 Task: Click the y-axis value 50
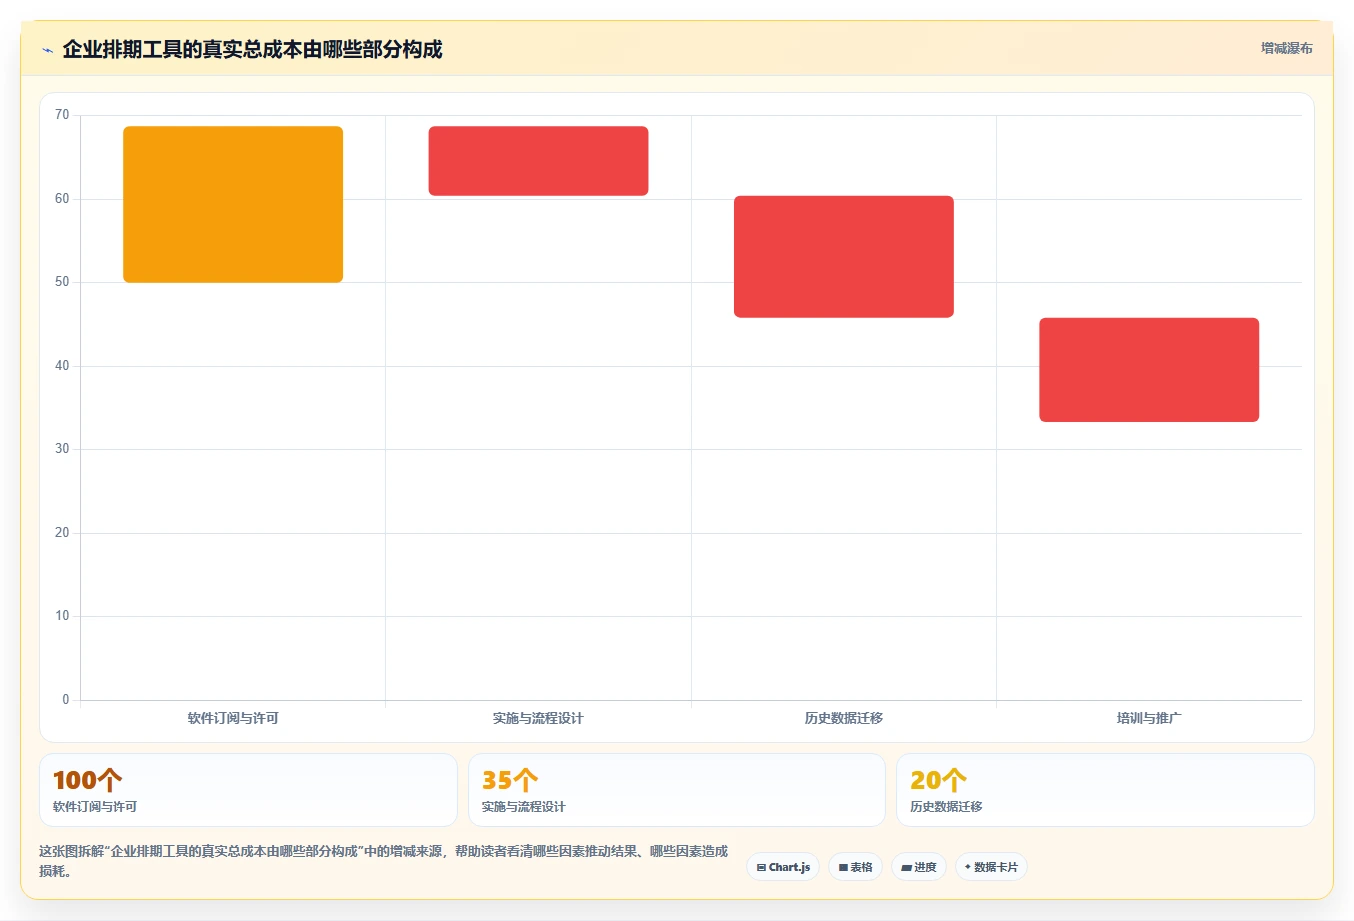(62, 282)
